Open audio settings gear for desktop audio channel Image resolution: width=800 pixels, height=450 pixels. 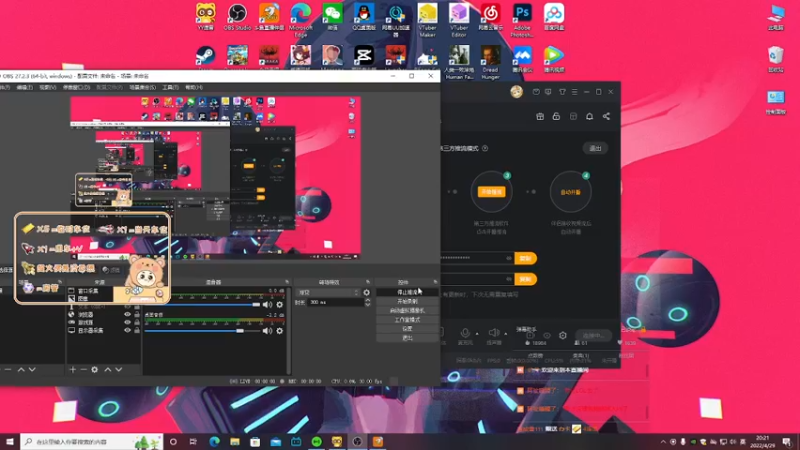click(x=280, y=331)
